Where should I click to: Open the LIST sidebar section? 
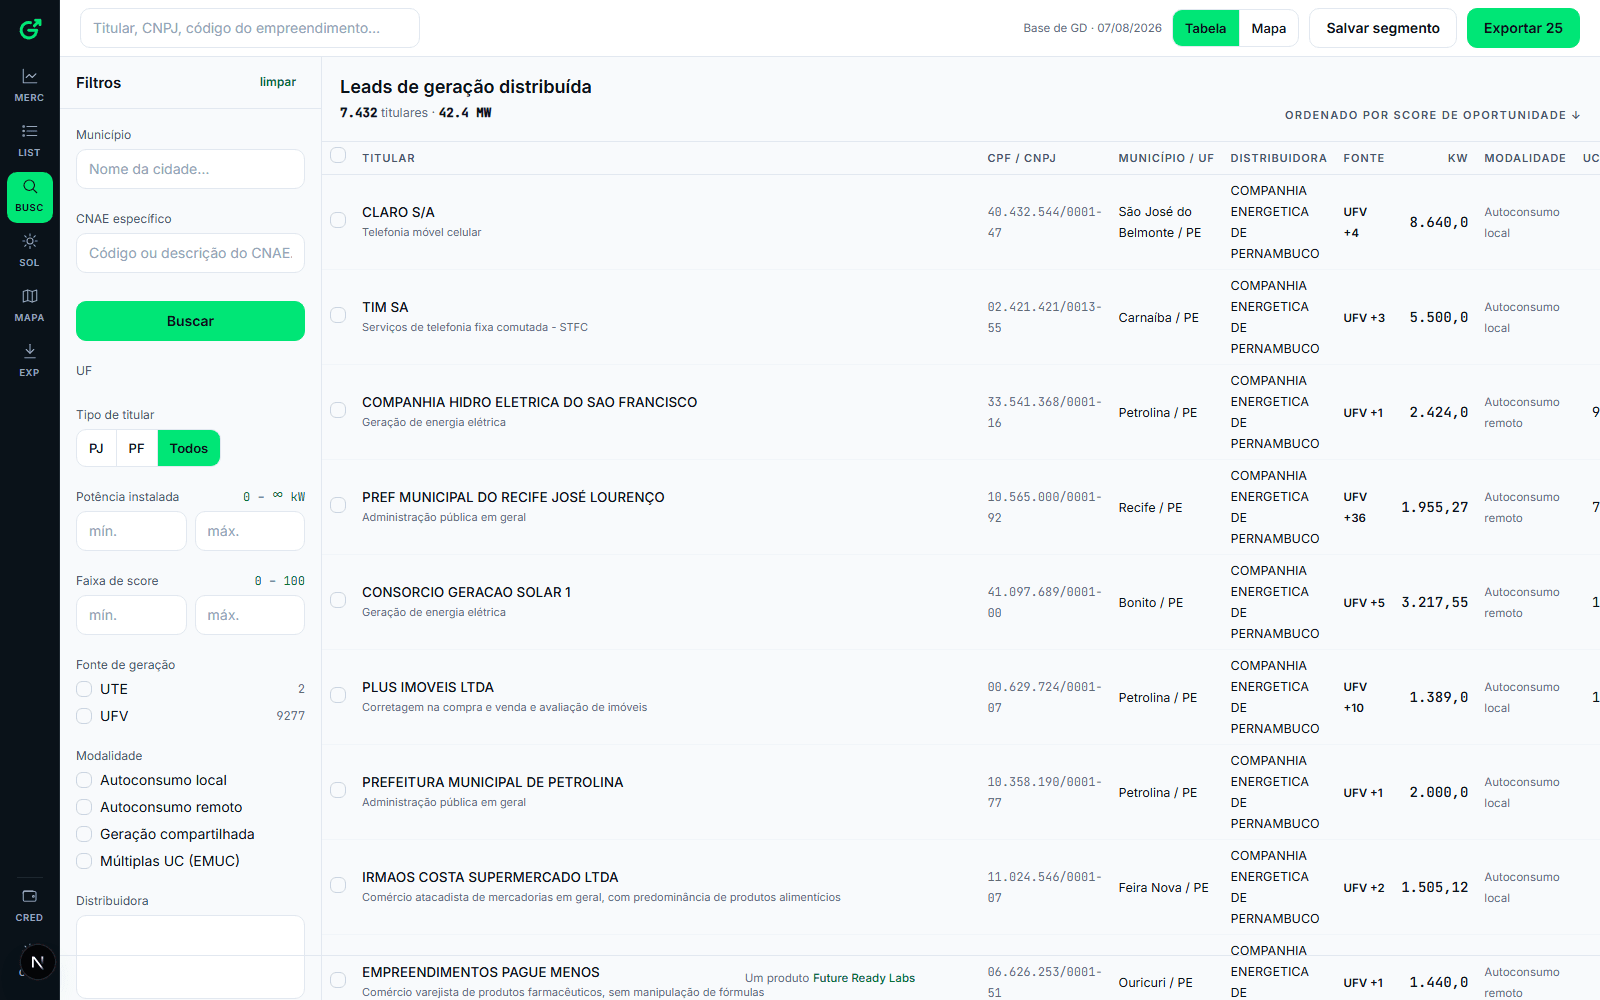(x=30, y=140)
